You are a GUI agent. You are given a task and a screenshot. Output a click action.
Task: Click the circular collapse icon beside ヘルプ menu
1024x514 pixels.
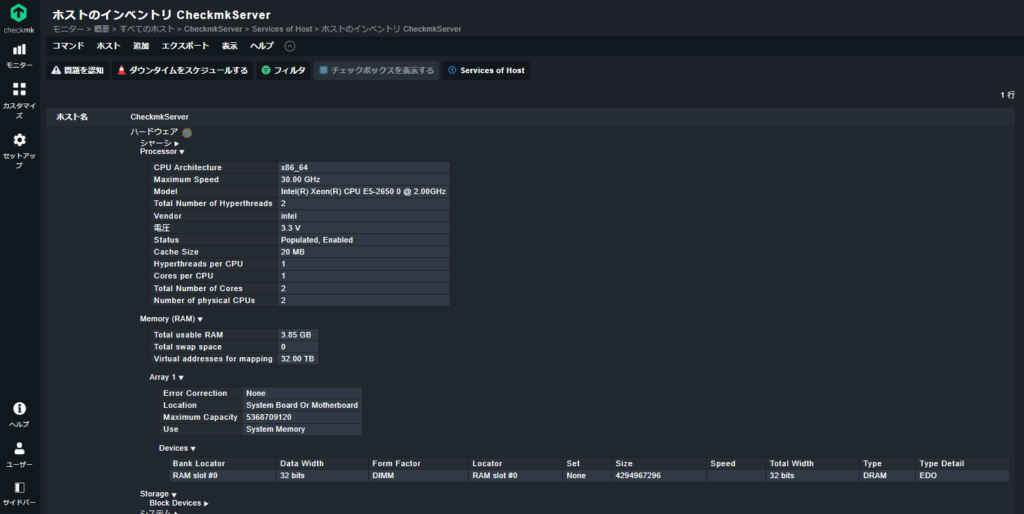pos(290,46)
